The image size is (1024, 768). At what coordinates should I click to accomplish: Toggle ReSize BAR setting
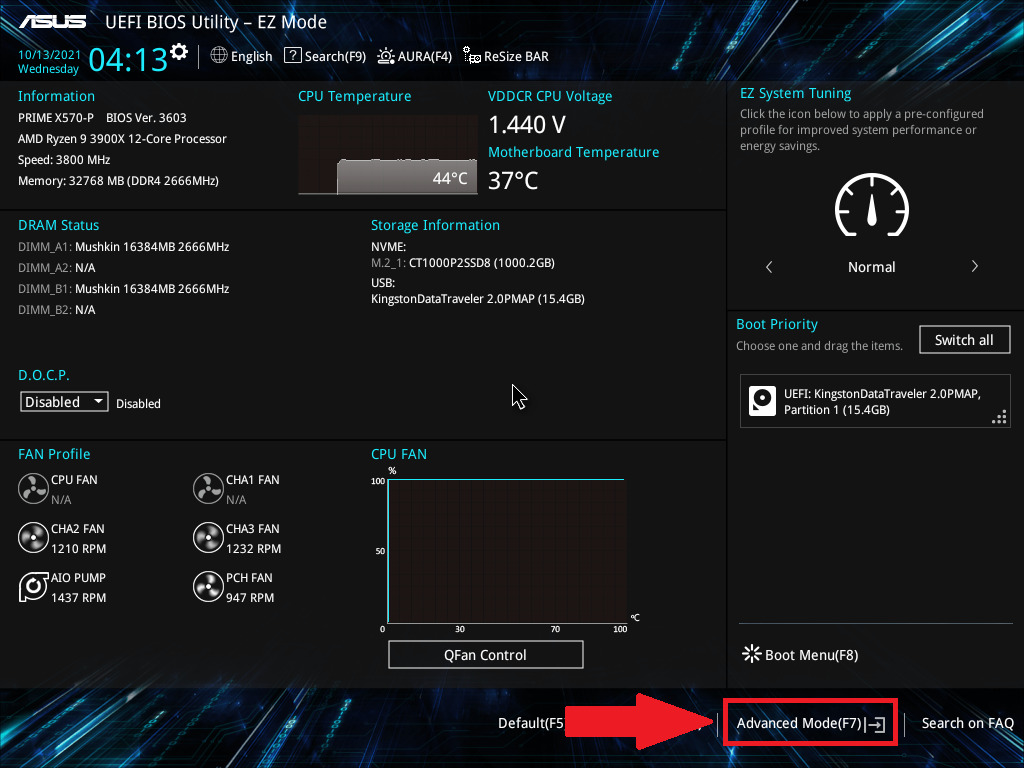[505, 56]
